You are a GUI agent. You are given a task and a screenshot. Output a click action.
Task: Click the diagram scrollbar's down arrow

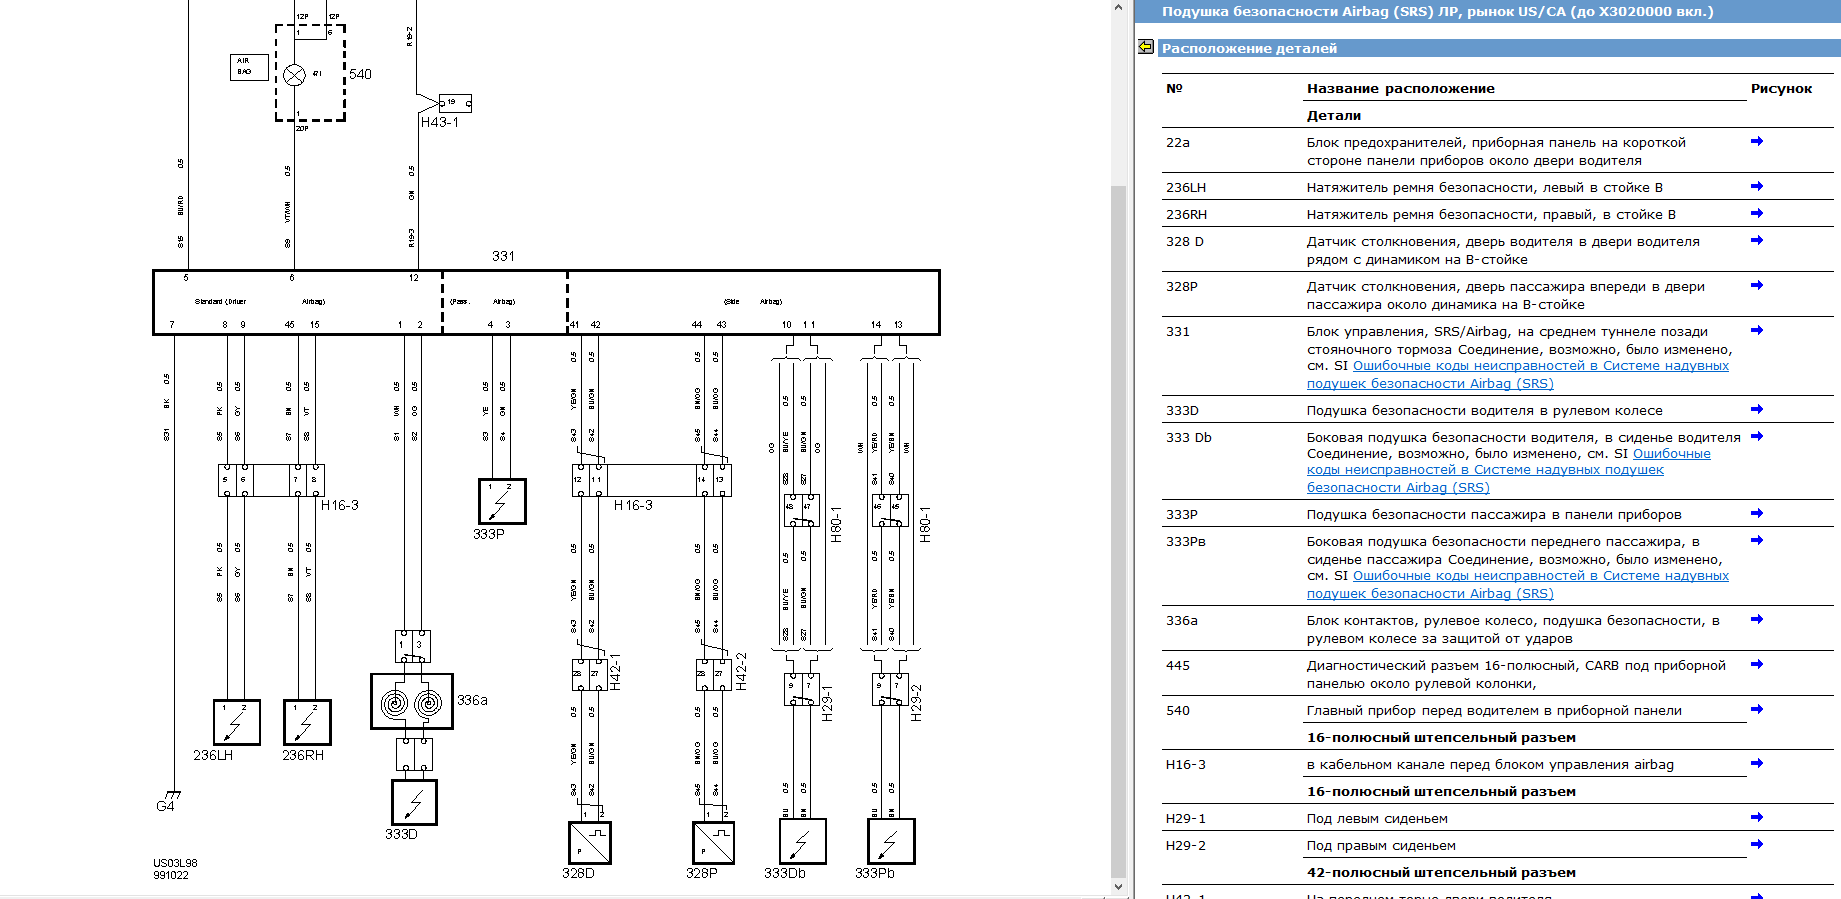[x=1119, y=887]
